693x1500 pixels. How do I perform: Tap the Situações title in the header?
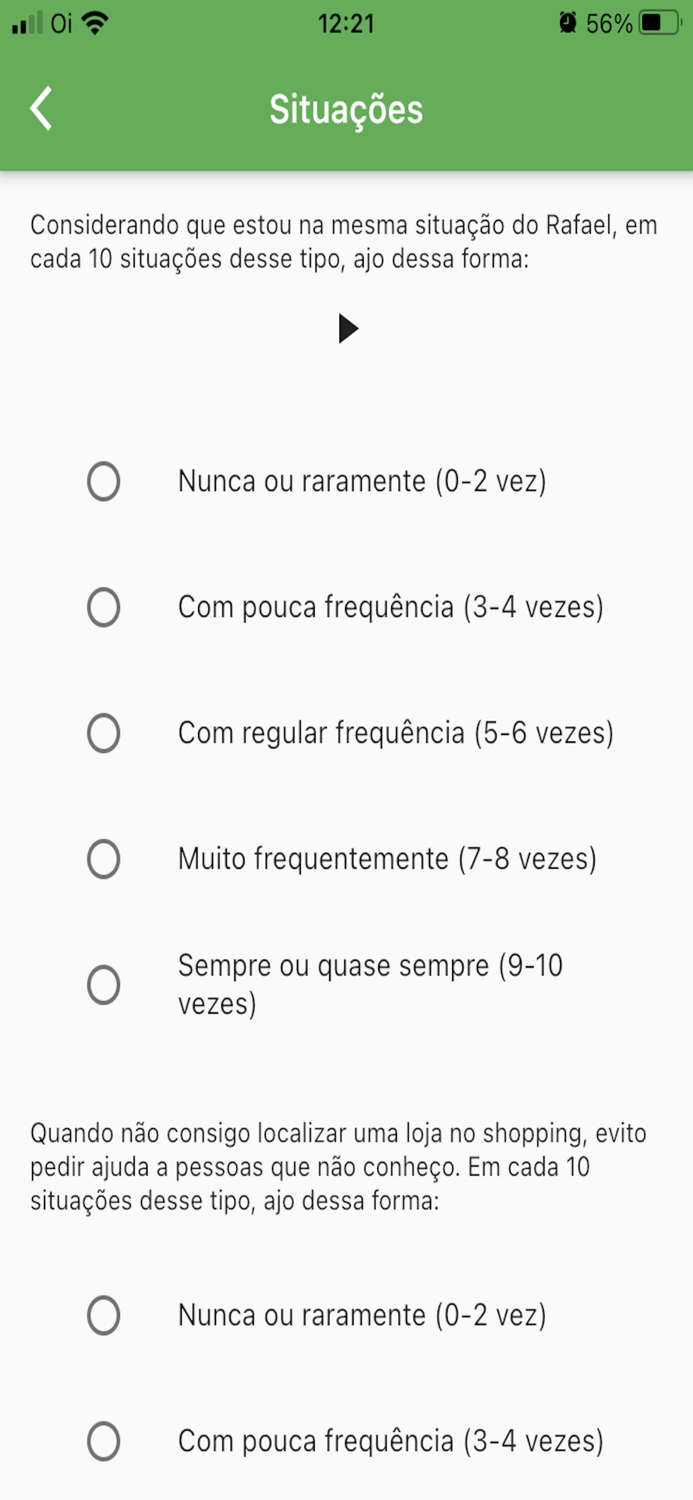[346, 108]
